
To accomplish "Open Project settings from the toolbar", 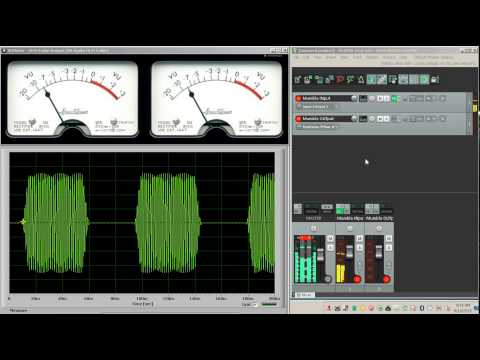I will pyautogui.click(x=329, y=79).
